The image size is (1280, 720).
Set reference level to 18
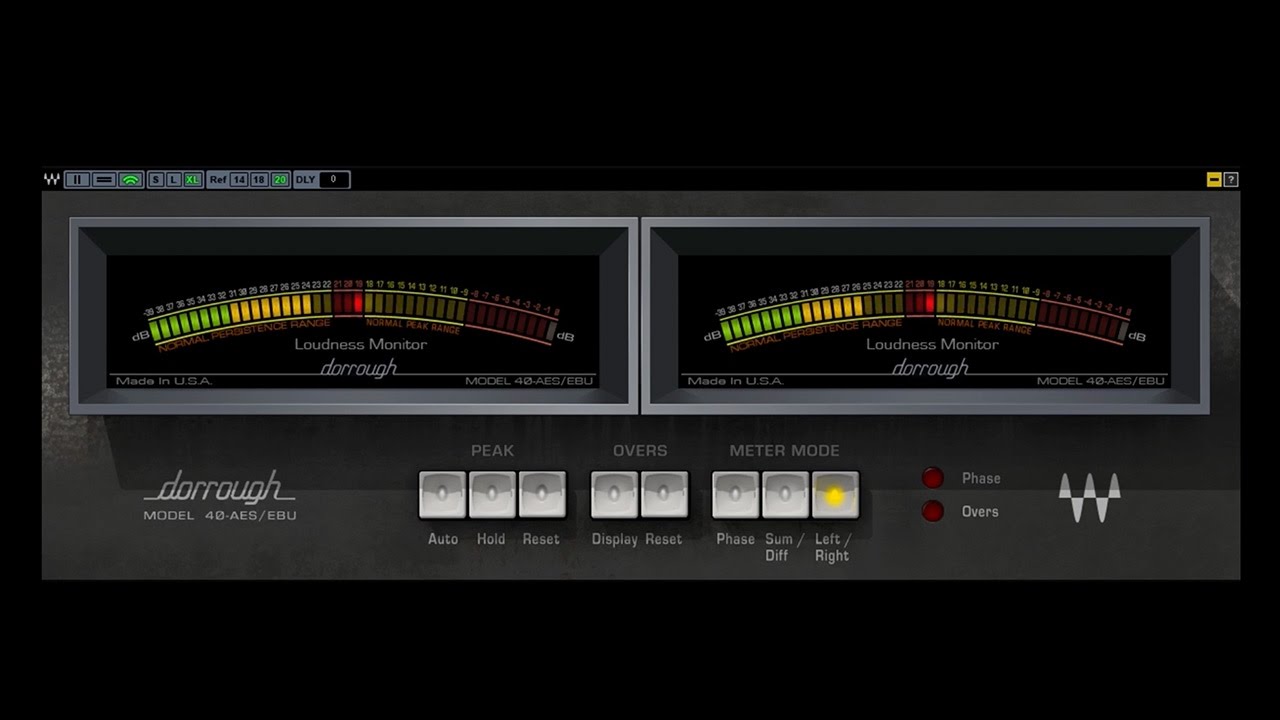259,180
